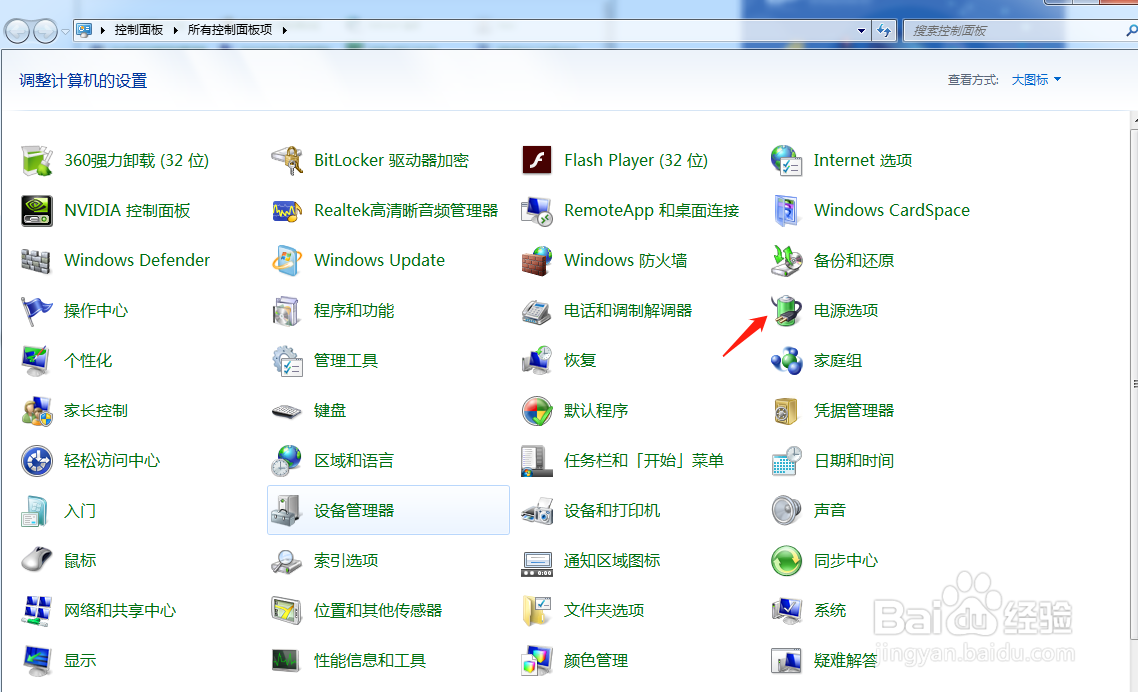
Task: Click the 疑难解答 link
Action: [846, 661]
